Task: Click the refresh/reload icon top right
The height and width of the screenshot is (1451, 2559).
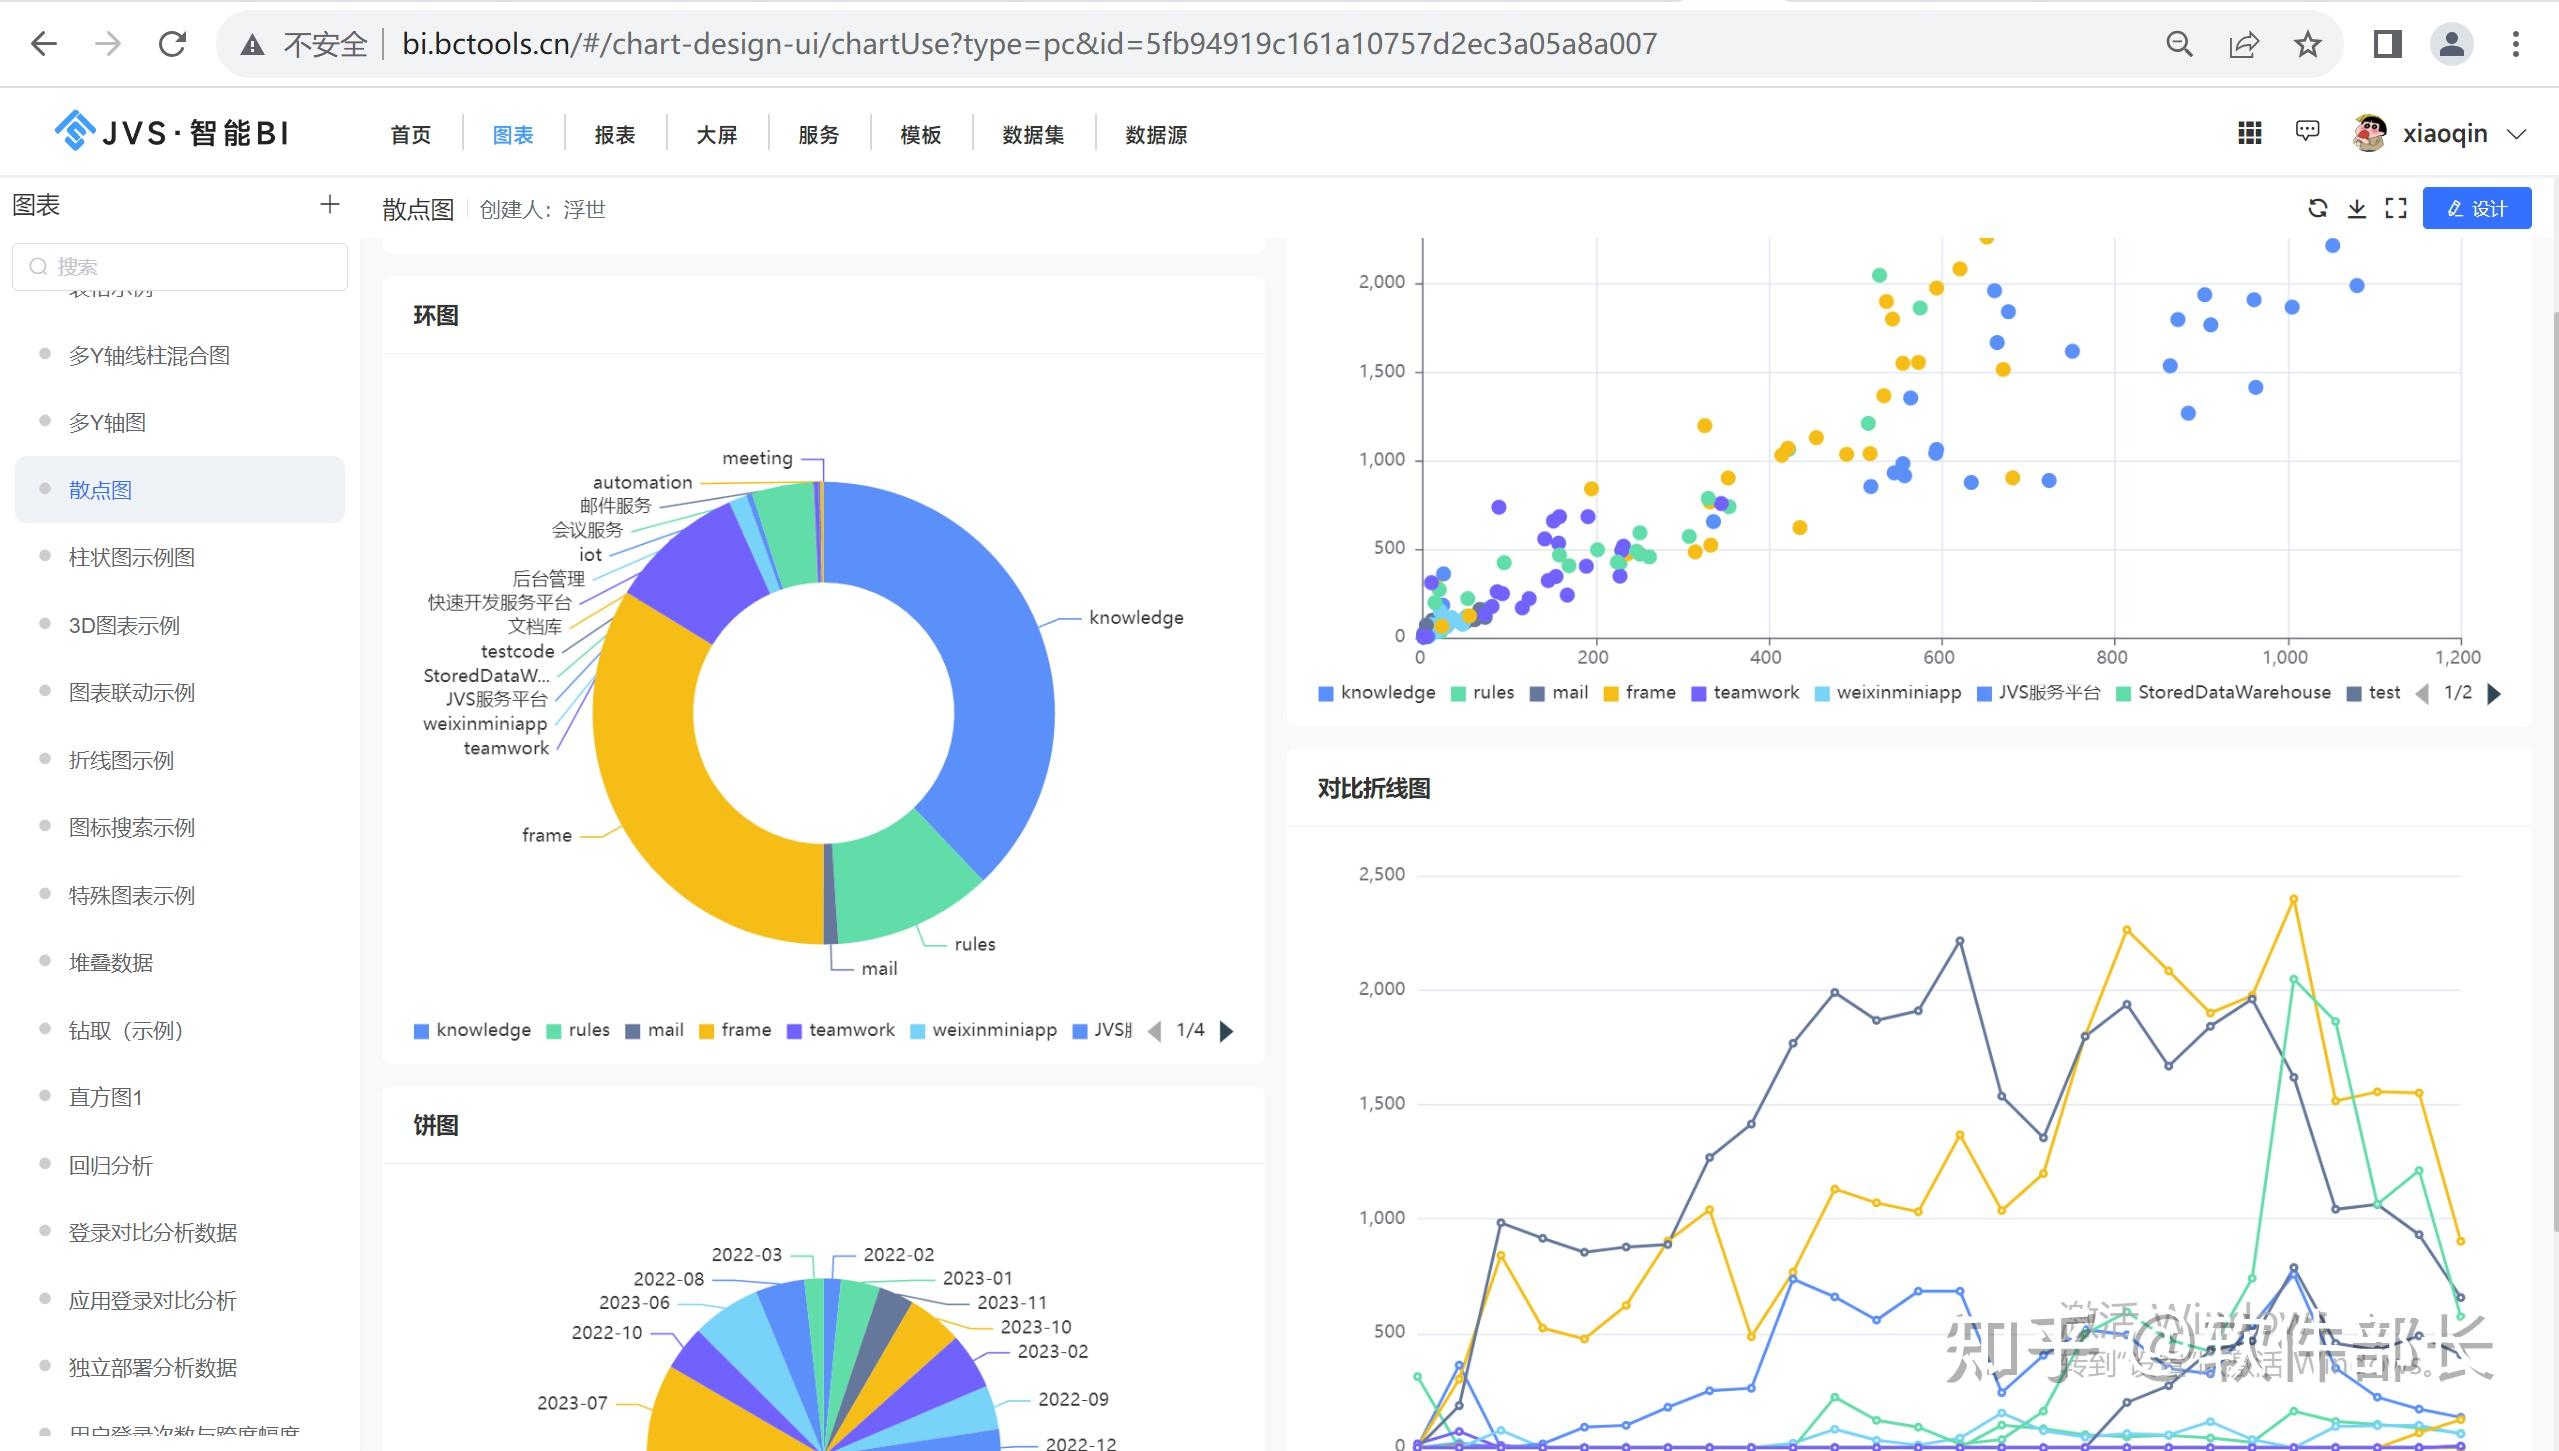Action: click(x=2318, y=209)
